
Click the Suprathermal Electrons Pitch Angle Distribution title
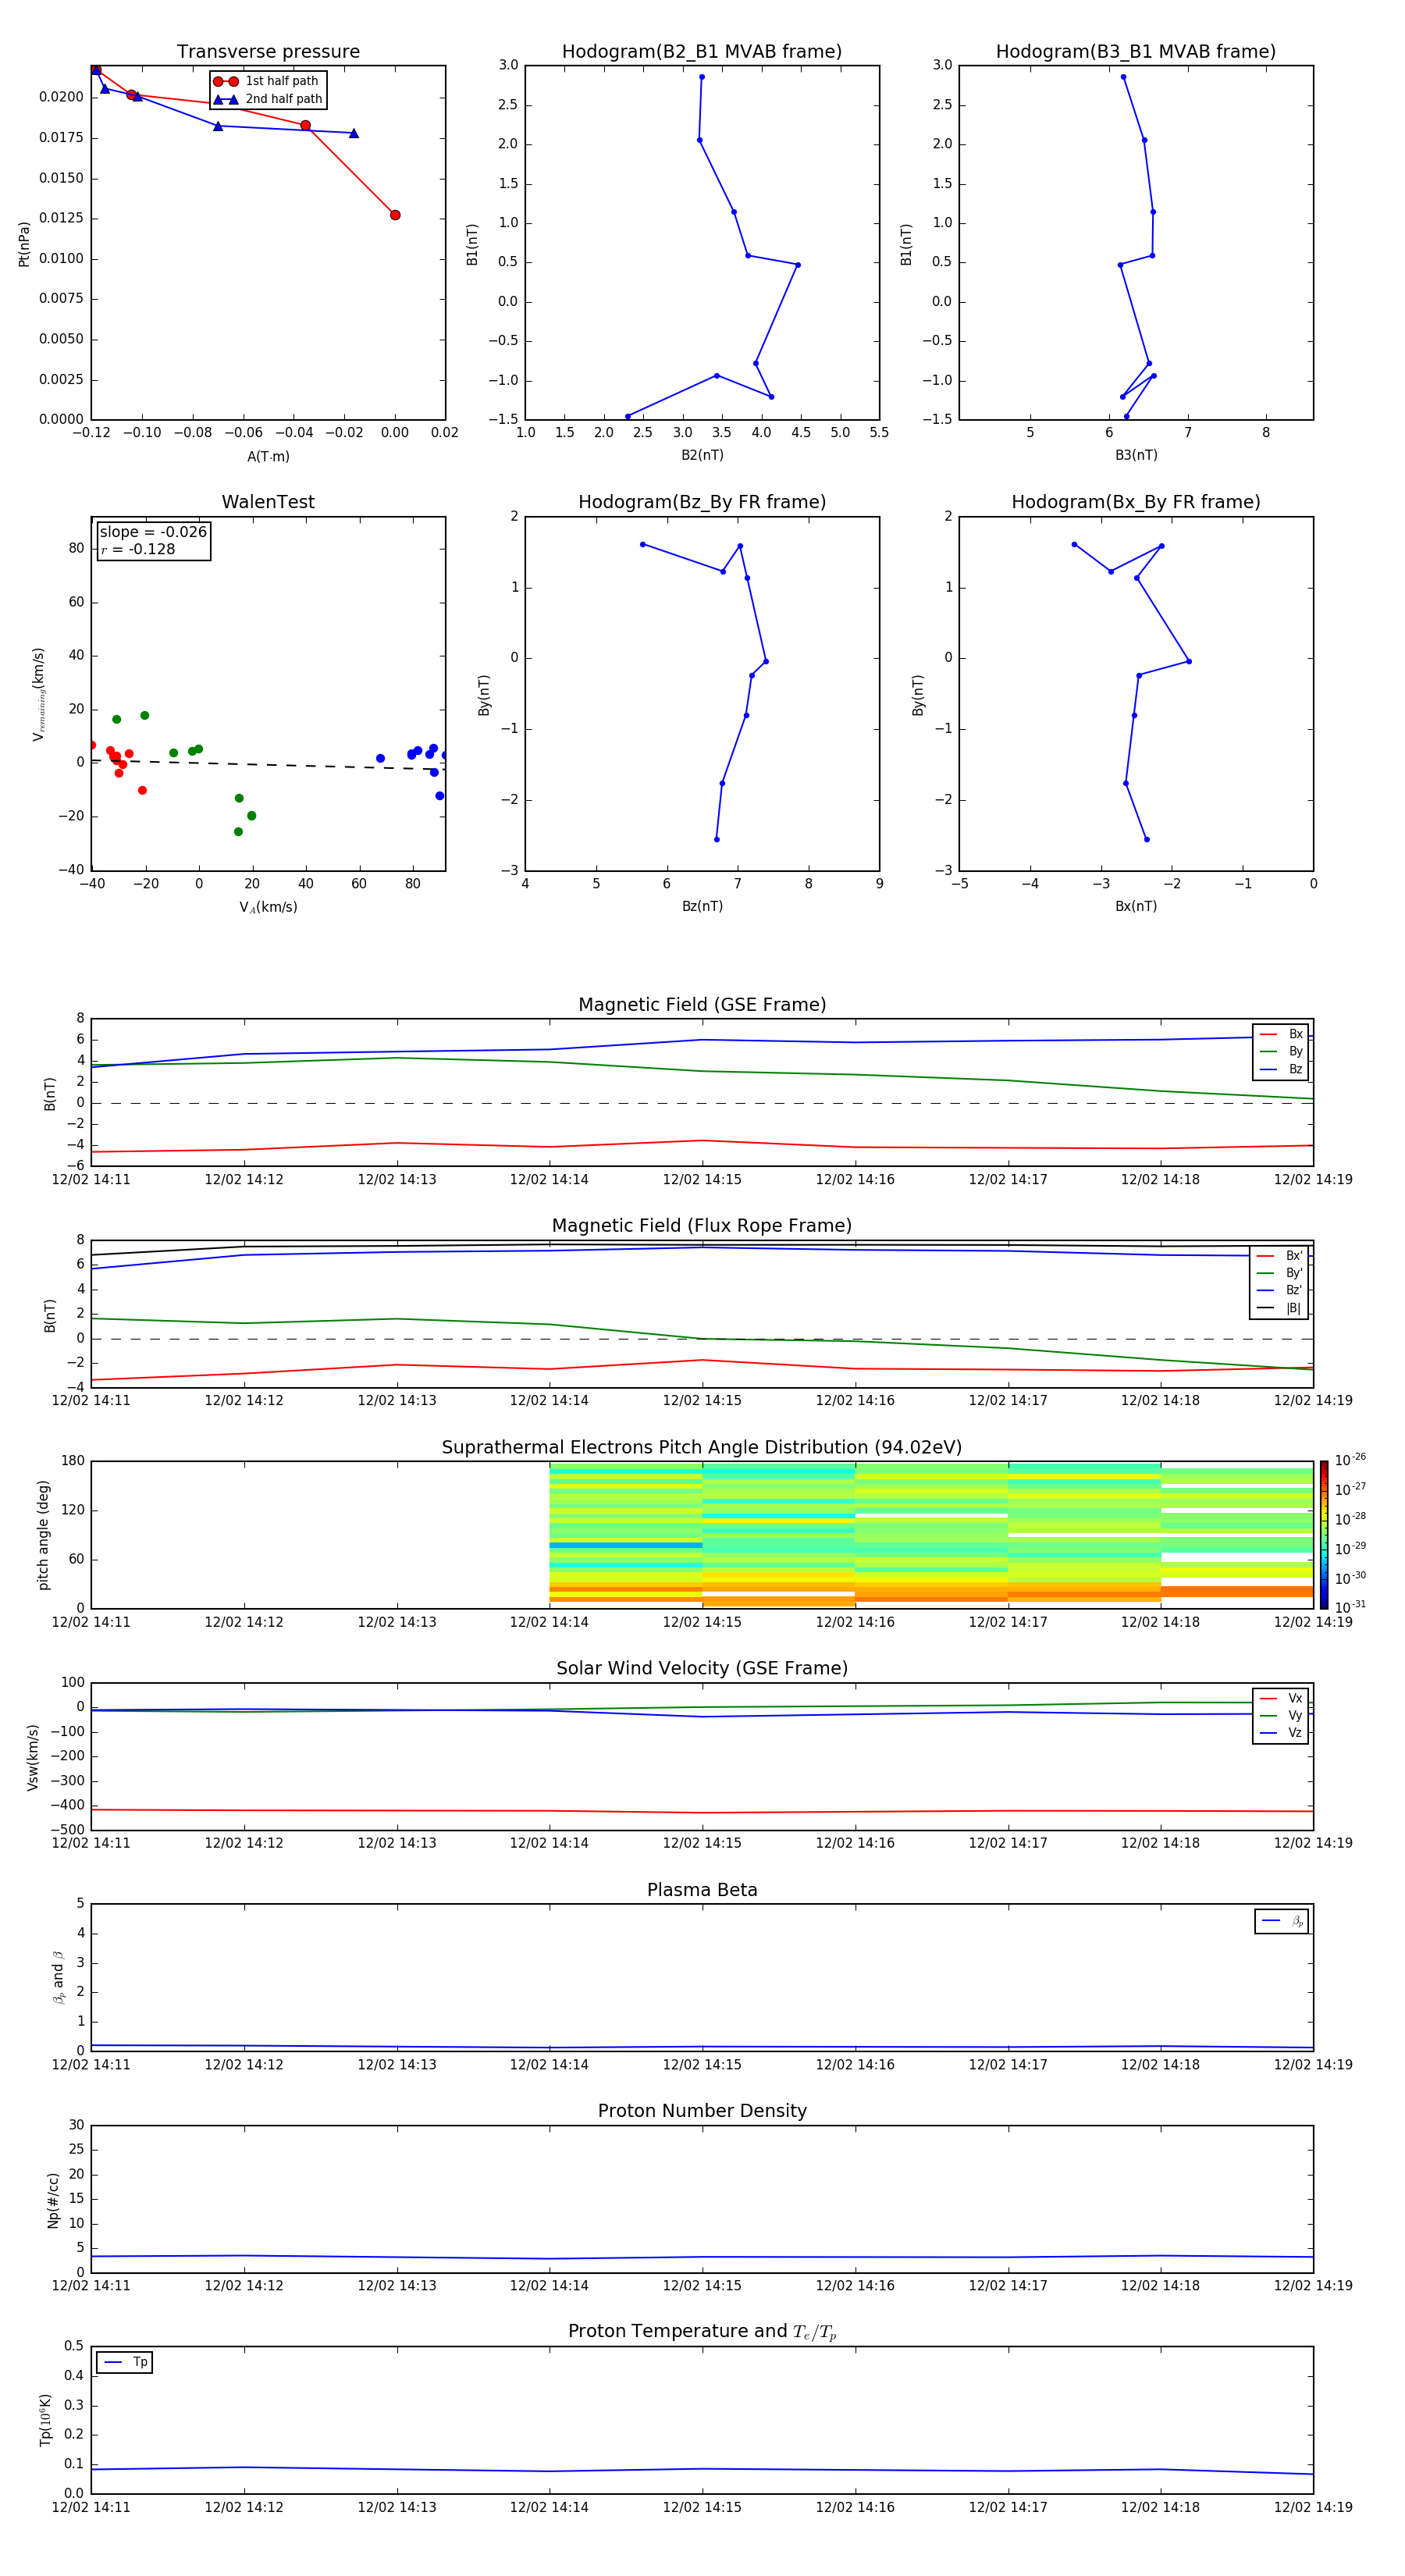click(702, 1448)
